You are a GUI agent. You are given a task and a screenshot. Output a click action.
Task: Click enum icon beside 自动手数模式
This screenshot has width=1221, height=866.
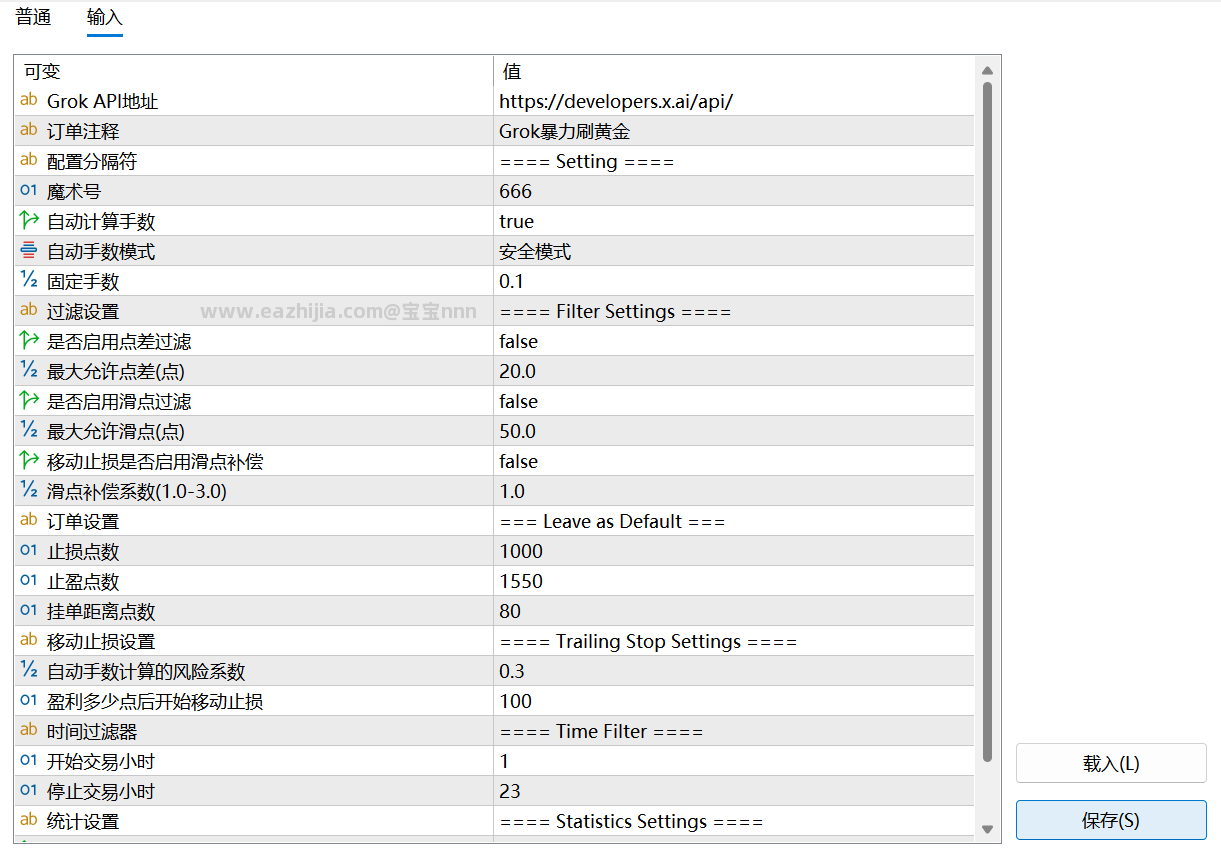28,251
